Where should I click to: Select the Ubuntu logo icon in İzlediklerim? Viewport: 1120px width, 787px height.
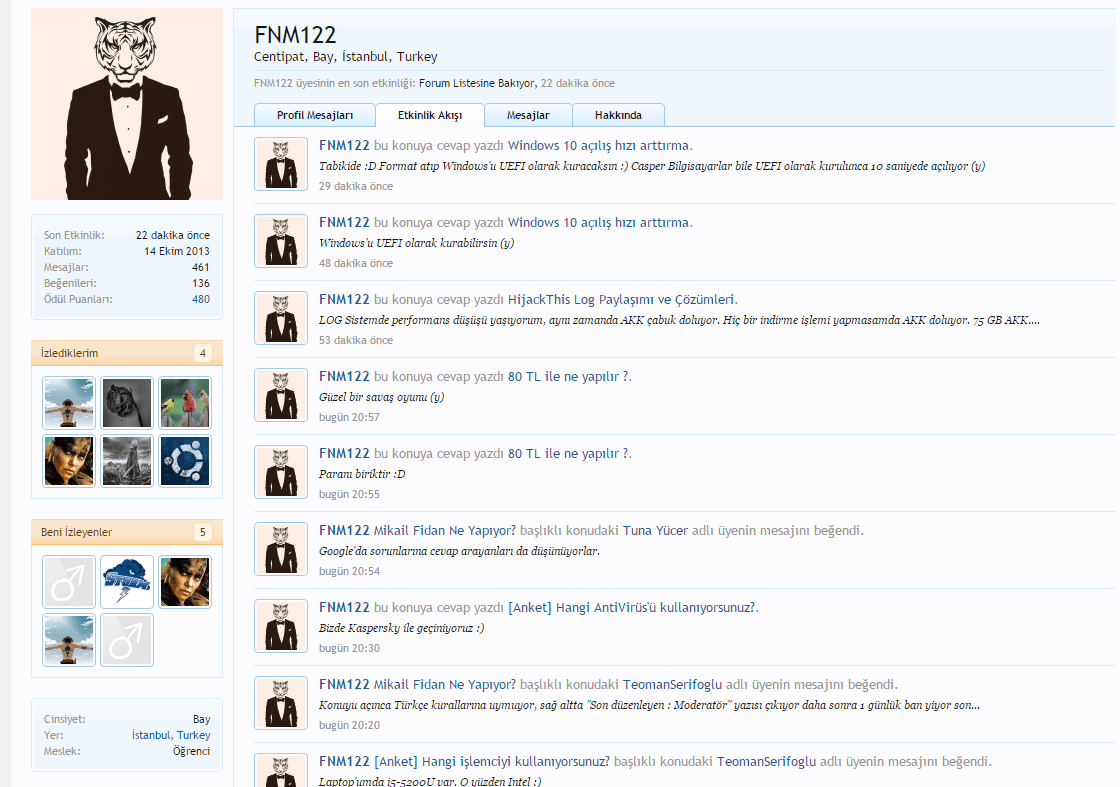click(x=184, y=461)
